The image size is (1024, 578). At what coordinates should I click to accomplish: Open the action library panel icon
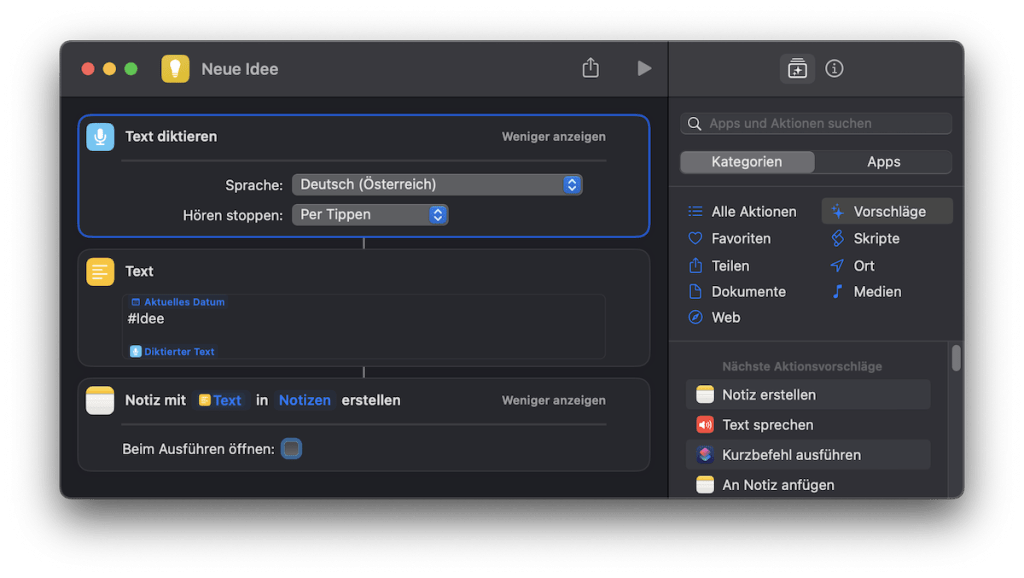pyautogui.click(x=797, y=68)
